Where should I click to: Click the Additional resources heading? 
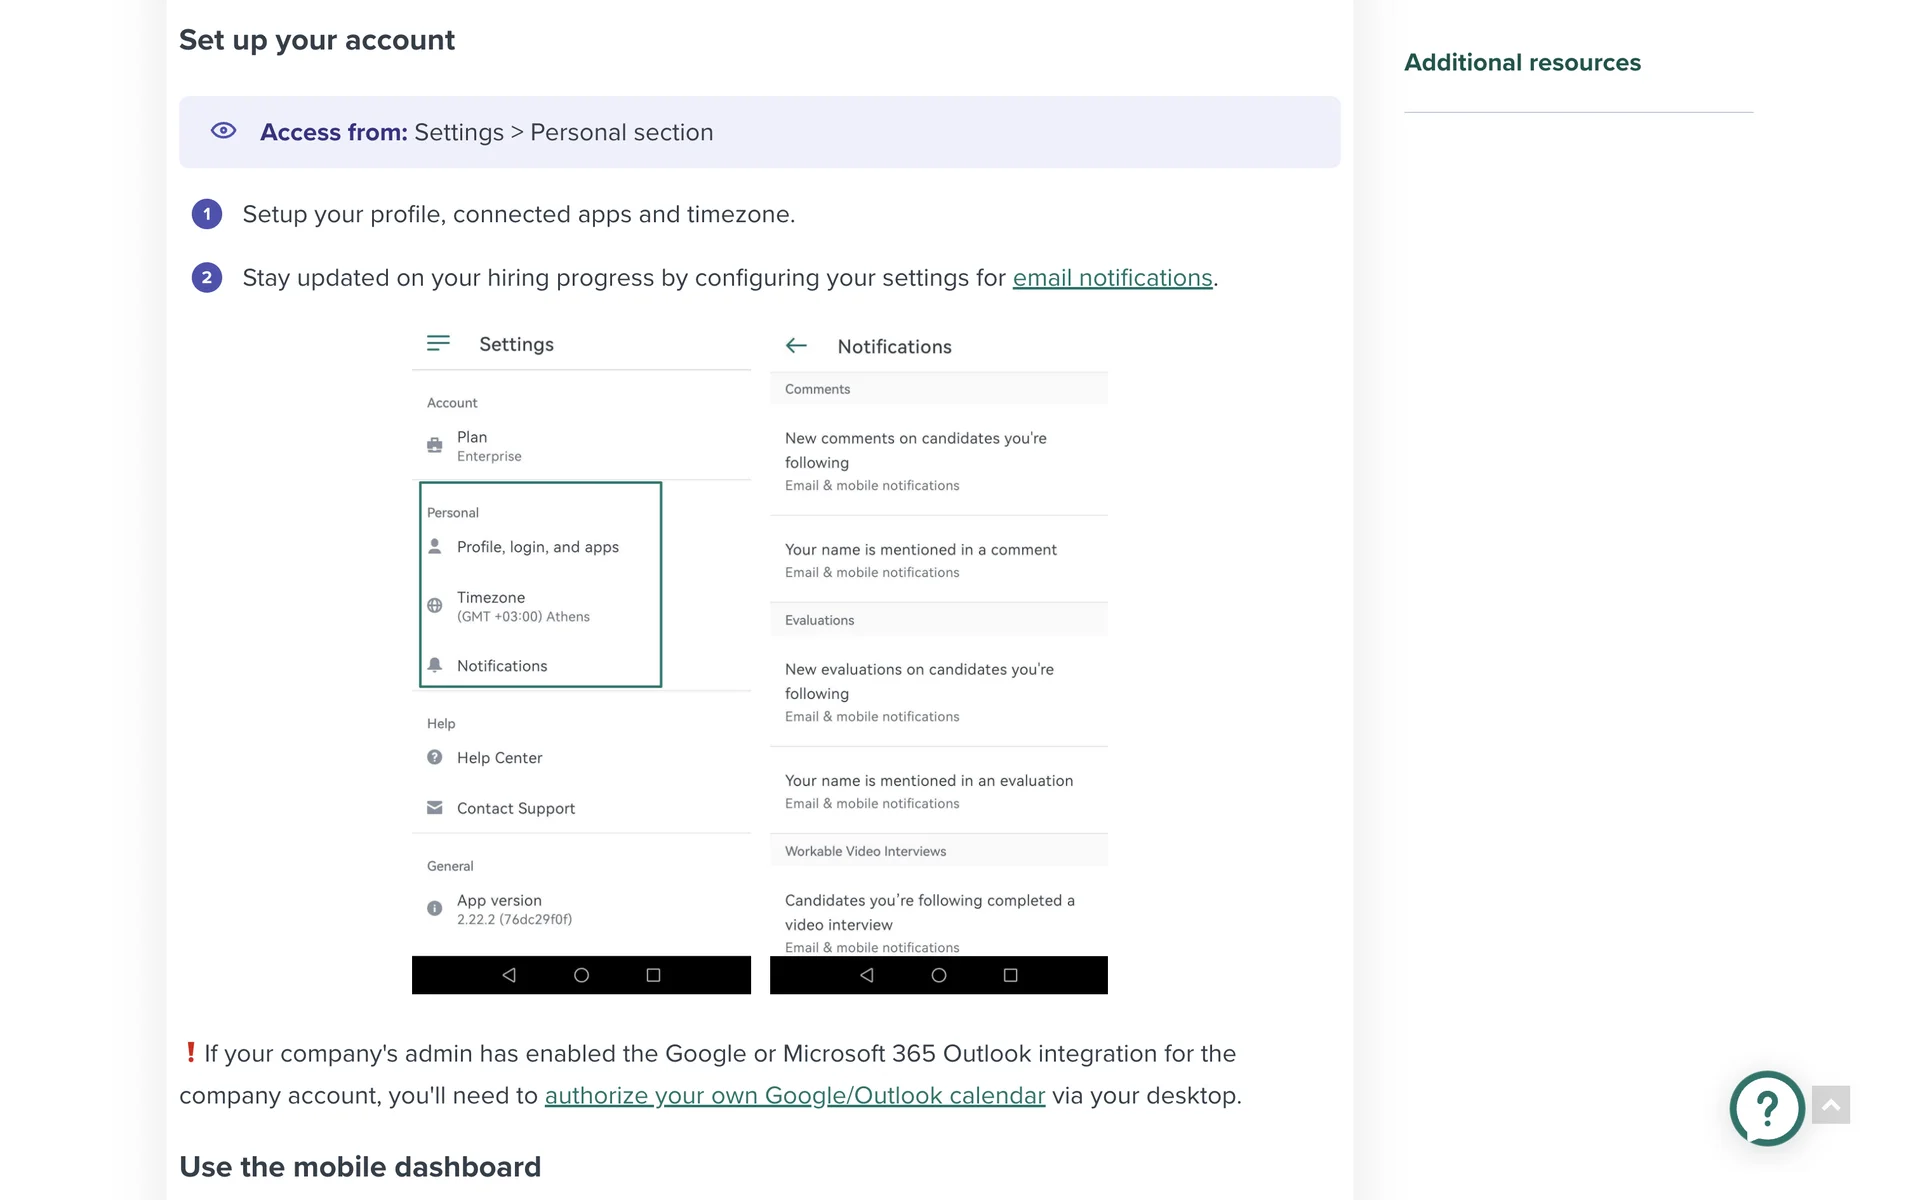1522,62
